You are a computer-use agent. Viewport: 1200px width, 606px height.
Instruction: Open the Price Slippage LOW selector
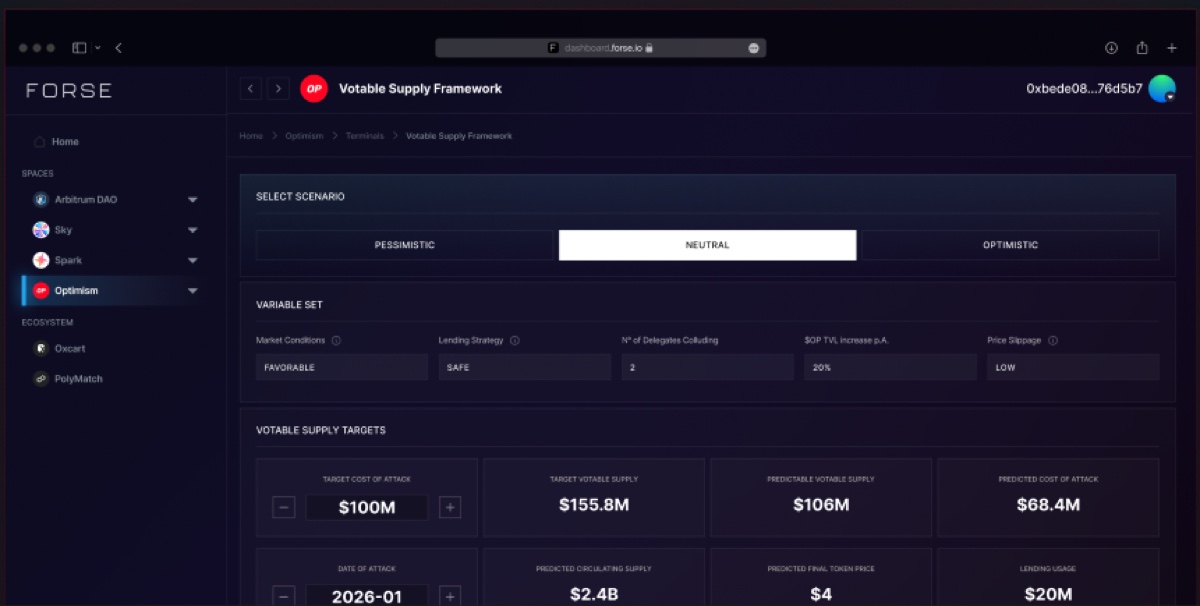1073,367
